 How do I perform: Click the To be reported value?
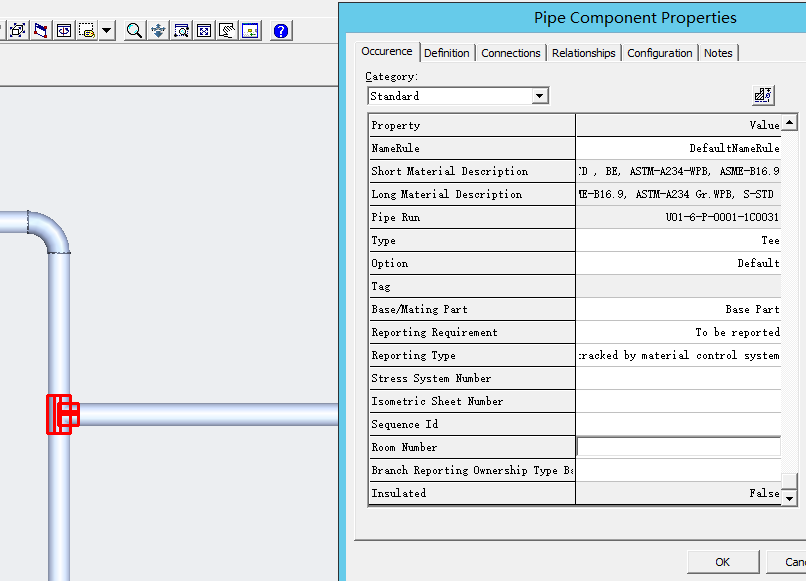point(679,332)
